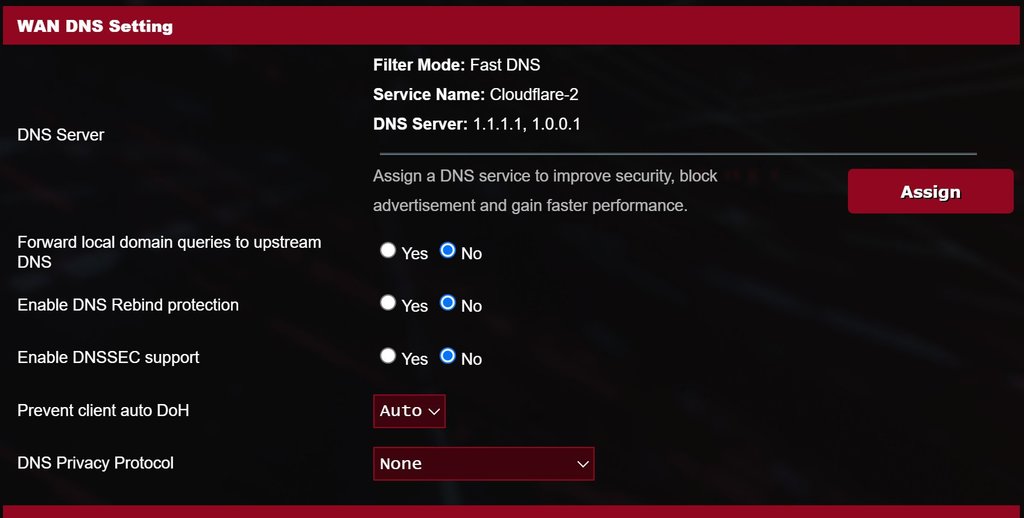Click the DNS Privacy Protocol label

95,463
